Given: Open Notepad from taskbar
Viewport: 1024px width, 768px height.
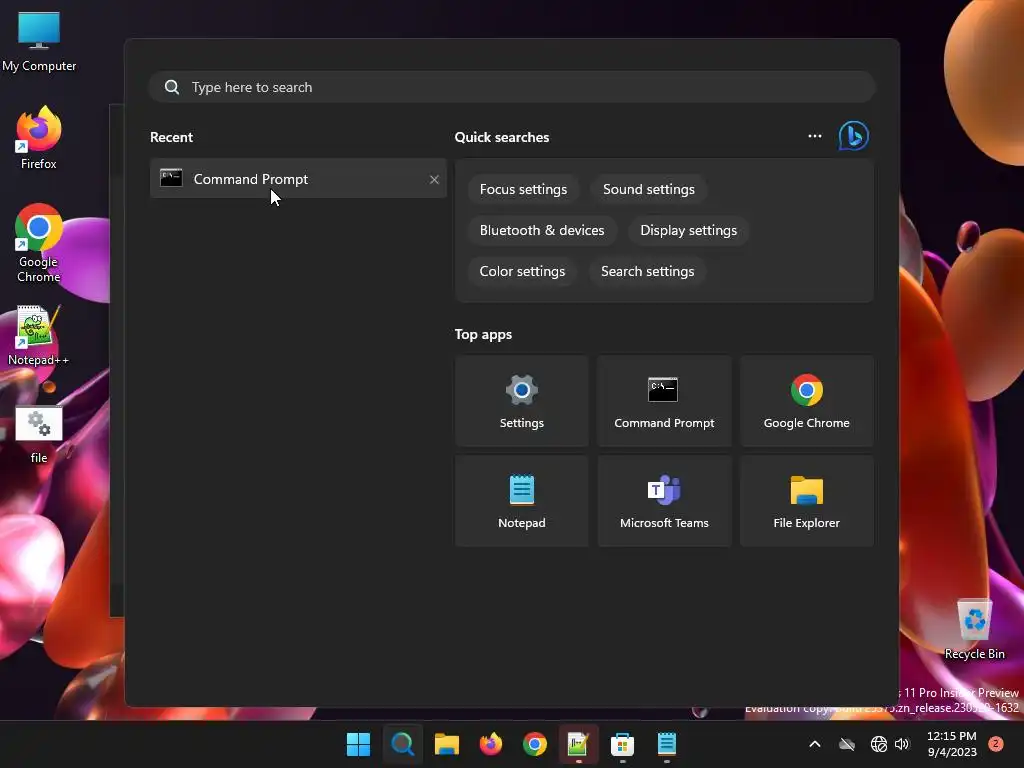Looking at the screenshot, I should [x=666, y=744].
